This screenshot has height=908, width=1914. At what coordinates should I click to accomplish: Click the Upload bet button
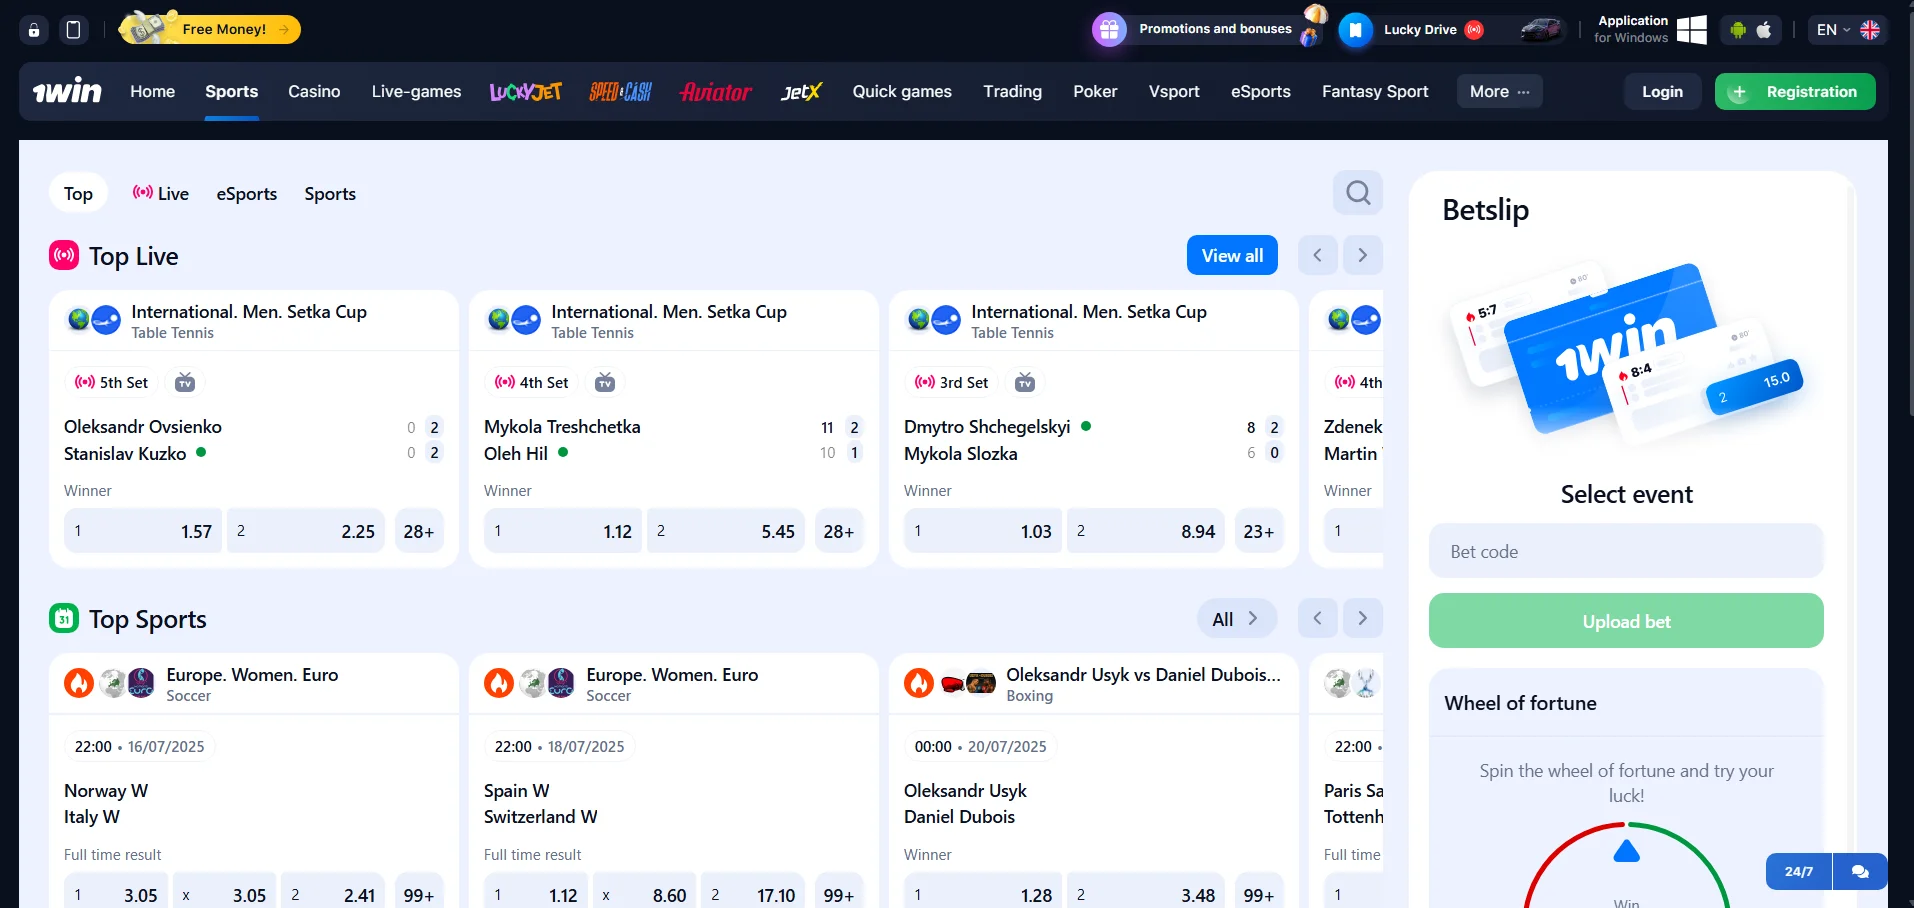pos(1626,621)
